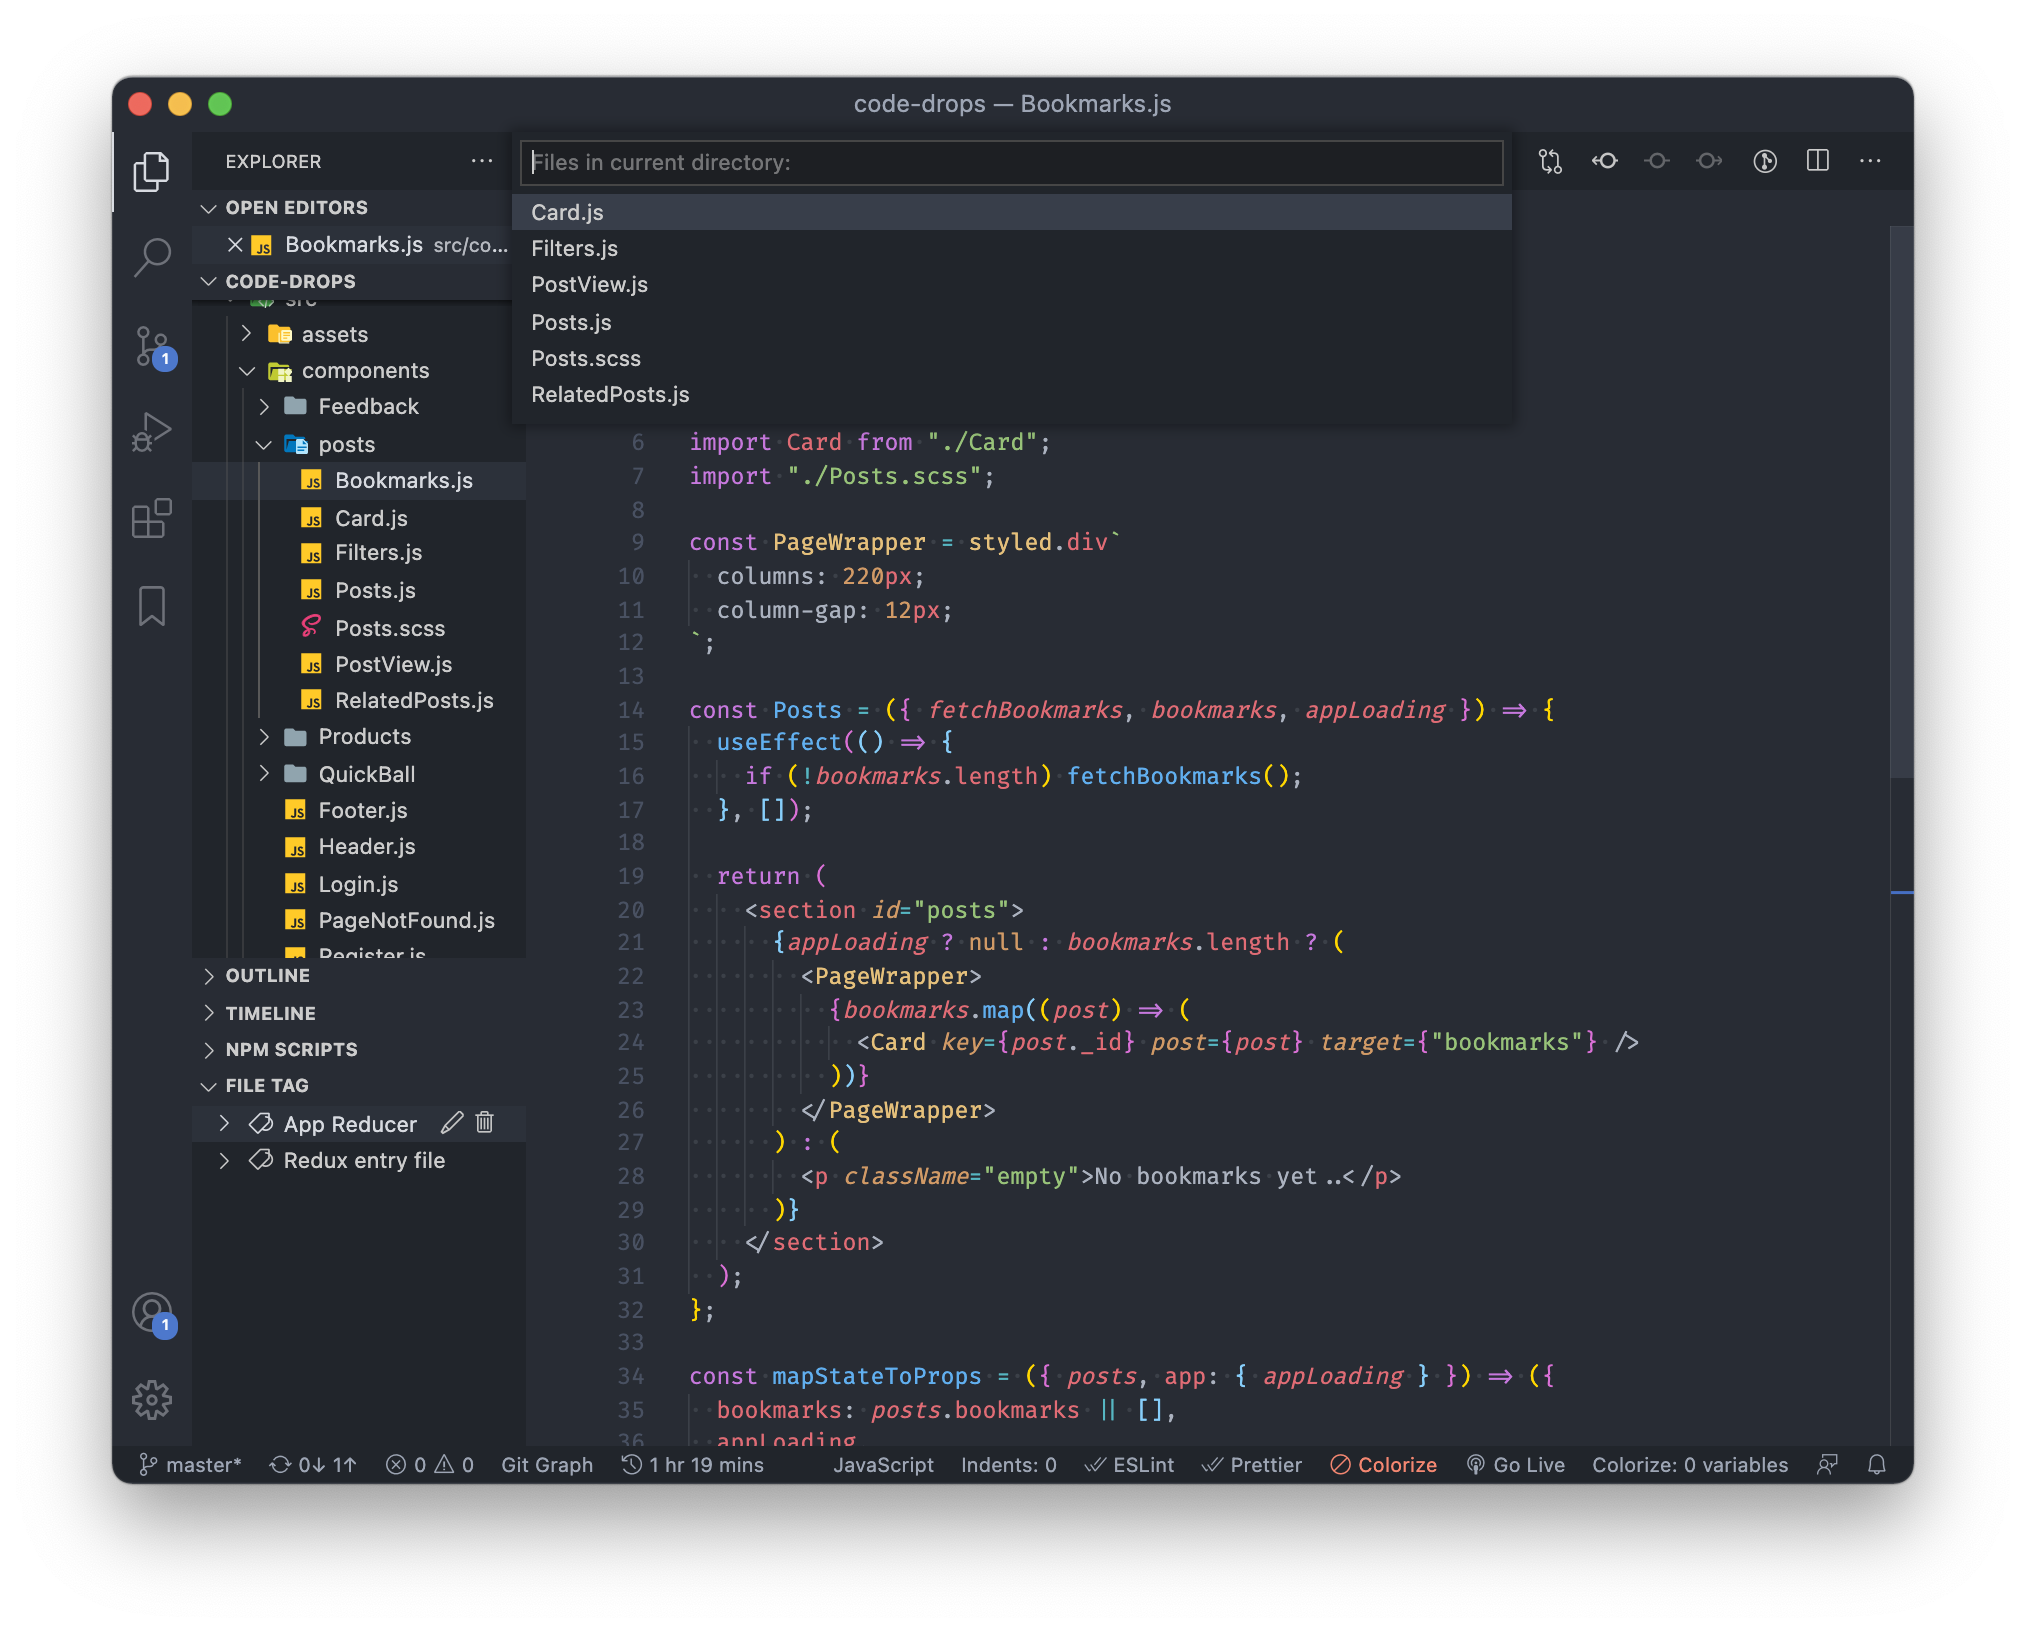This screenshot has height=1632, width=2026.
Task: Click the split editor right icon
Action: tap(1817, 161)
